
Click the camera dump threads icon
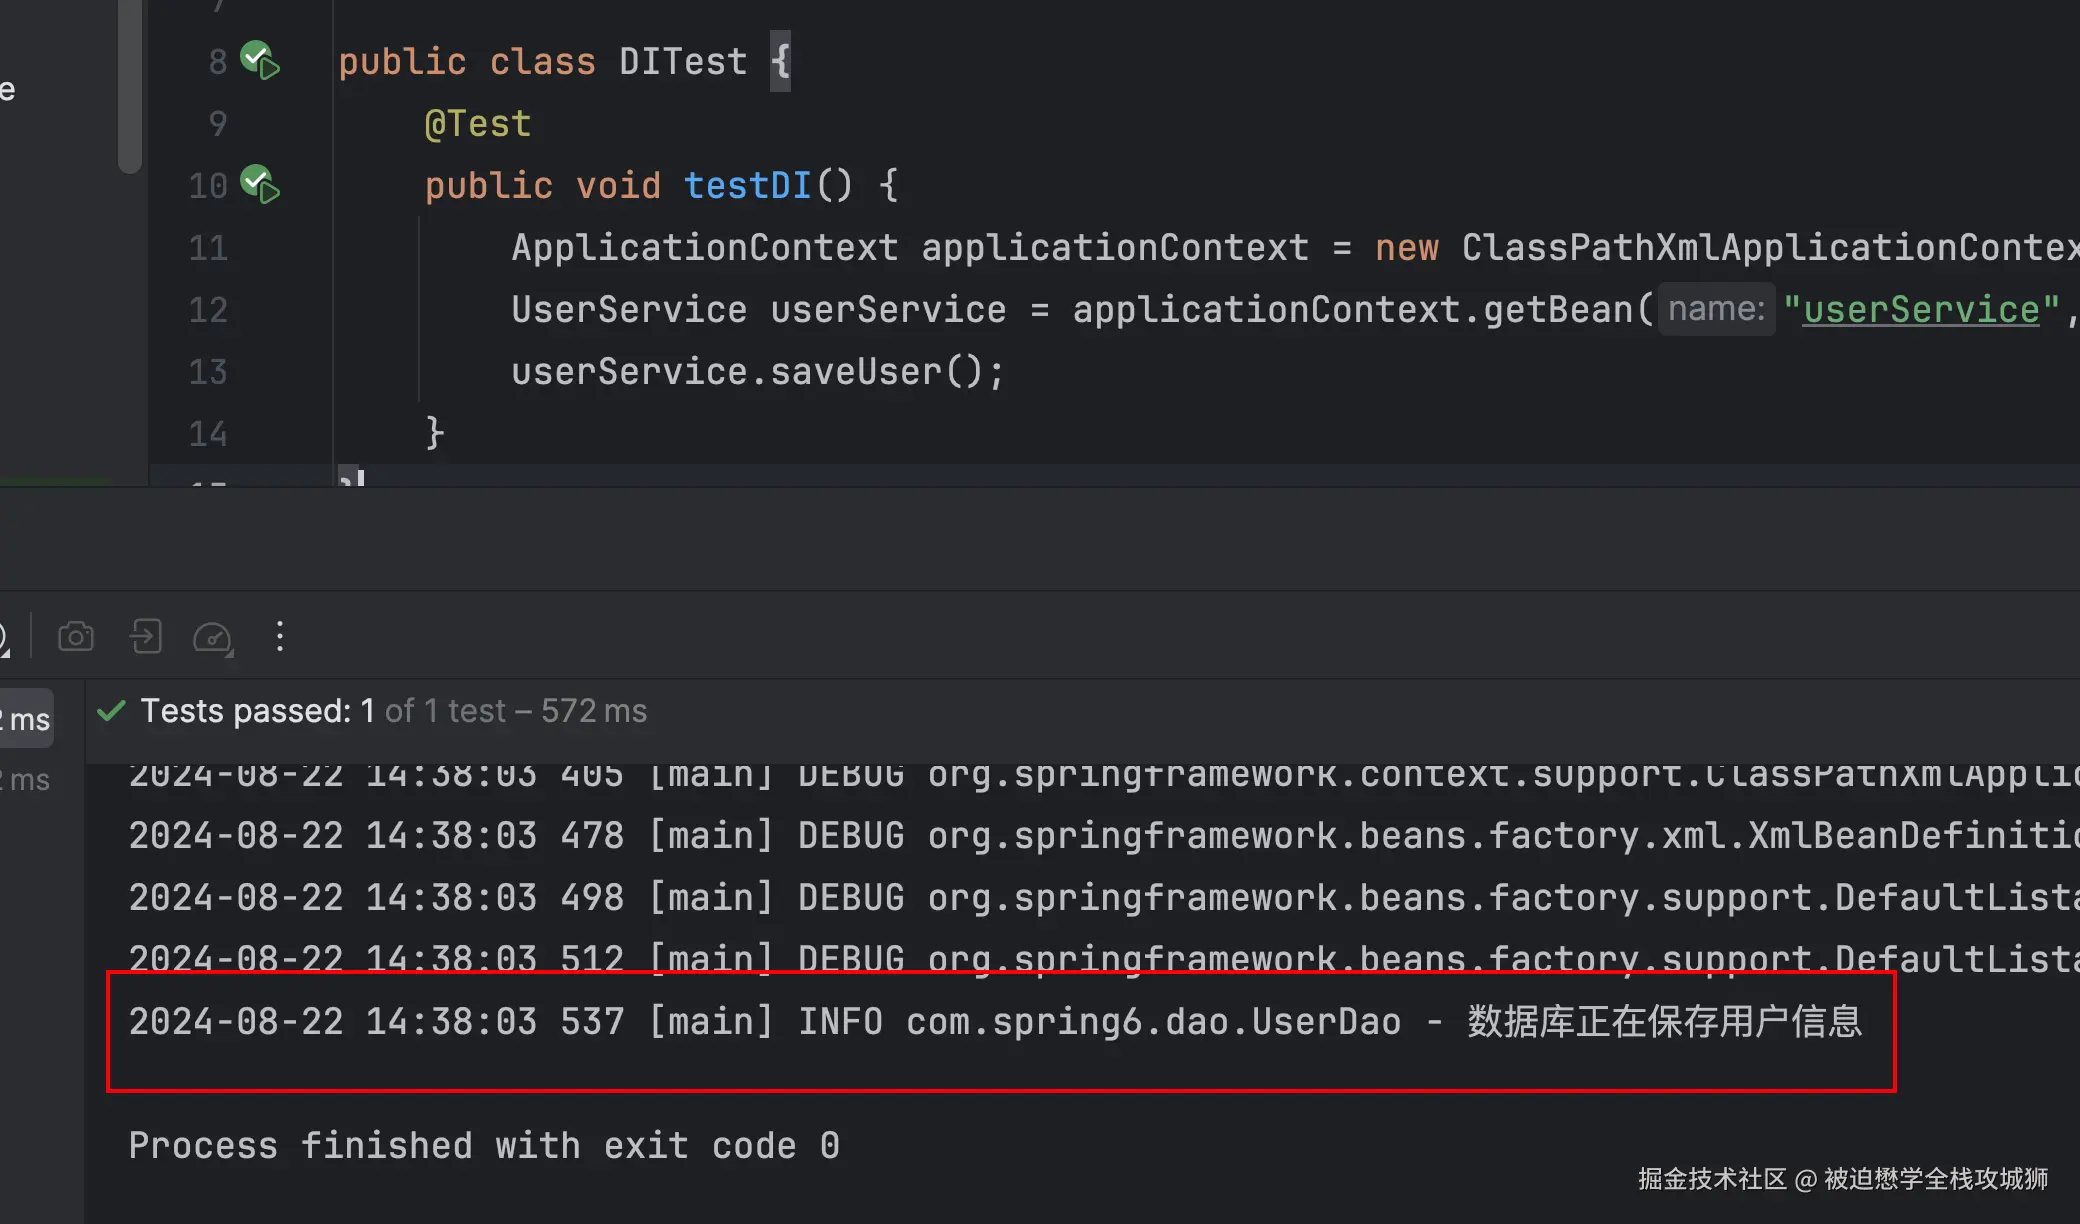click(x=76, y=637)
